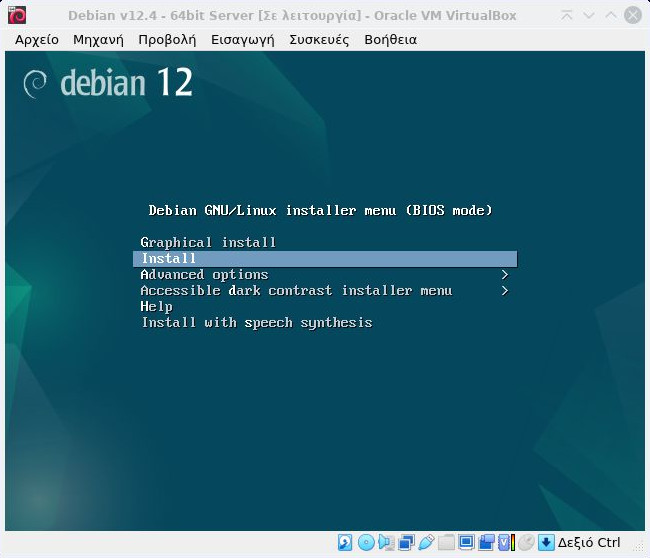This screenshot has width=650, height=558.
Task: Open the Προβολή menu
Action: coord(167,39)
